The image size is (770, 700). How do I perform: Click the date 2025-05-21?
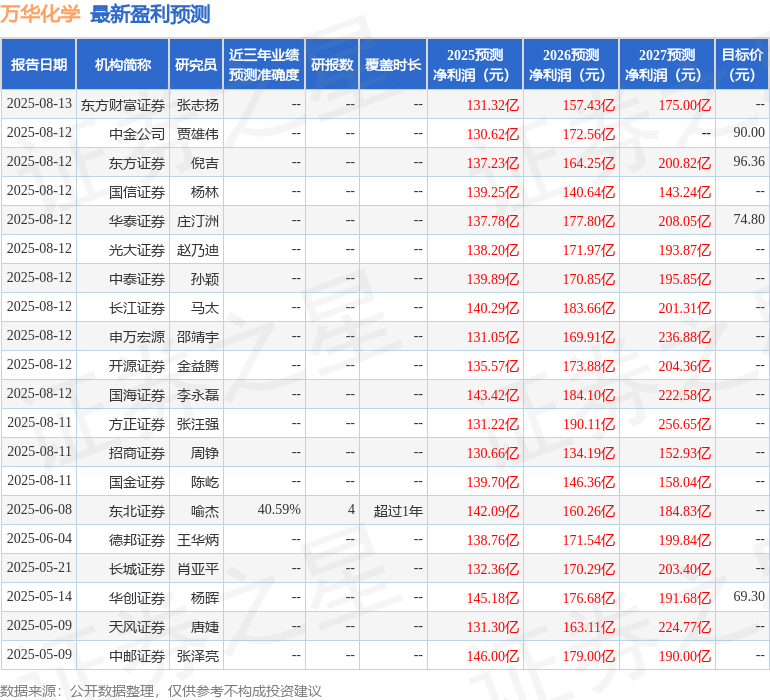tap(39, 567)
